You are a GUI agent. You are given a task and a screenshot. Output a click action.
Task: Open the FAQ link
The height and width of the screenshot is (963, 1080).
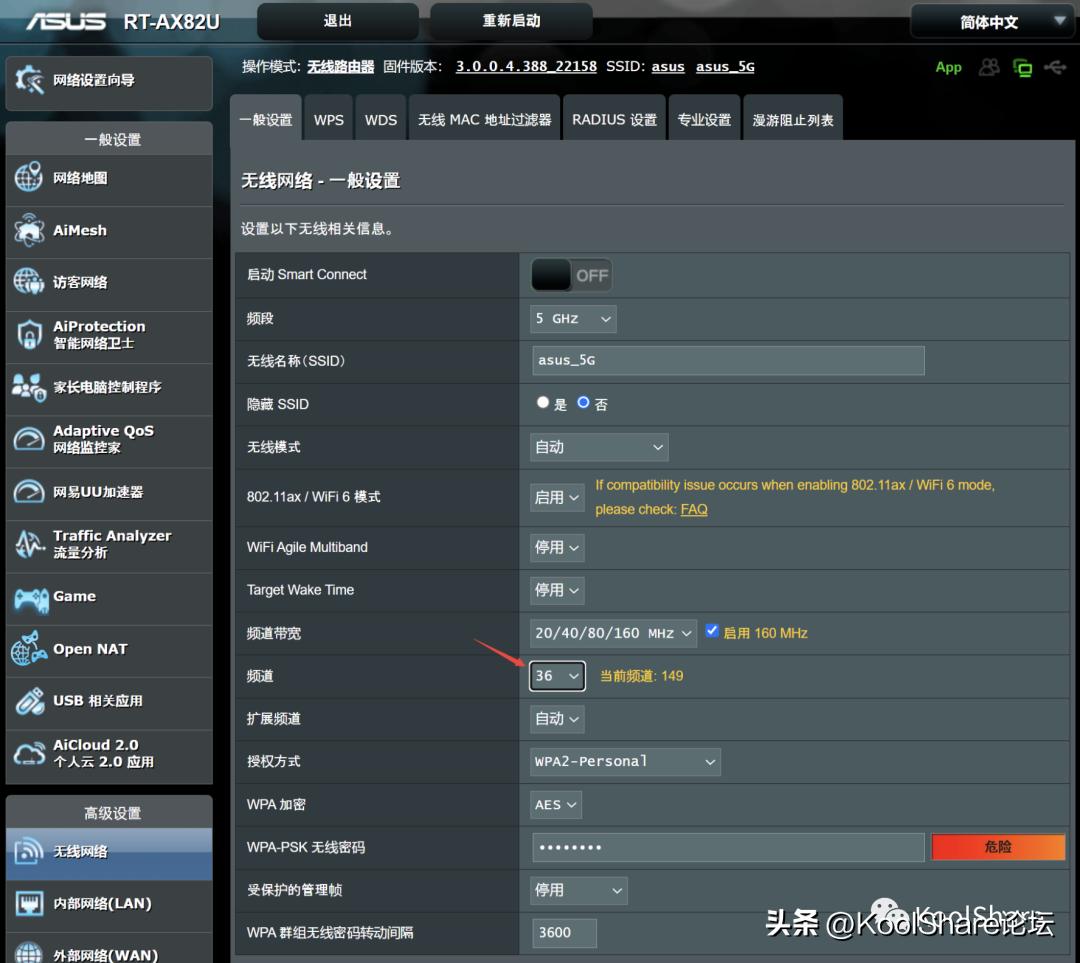(694, 509)
